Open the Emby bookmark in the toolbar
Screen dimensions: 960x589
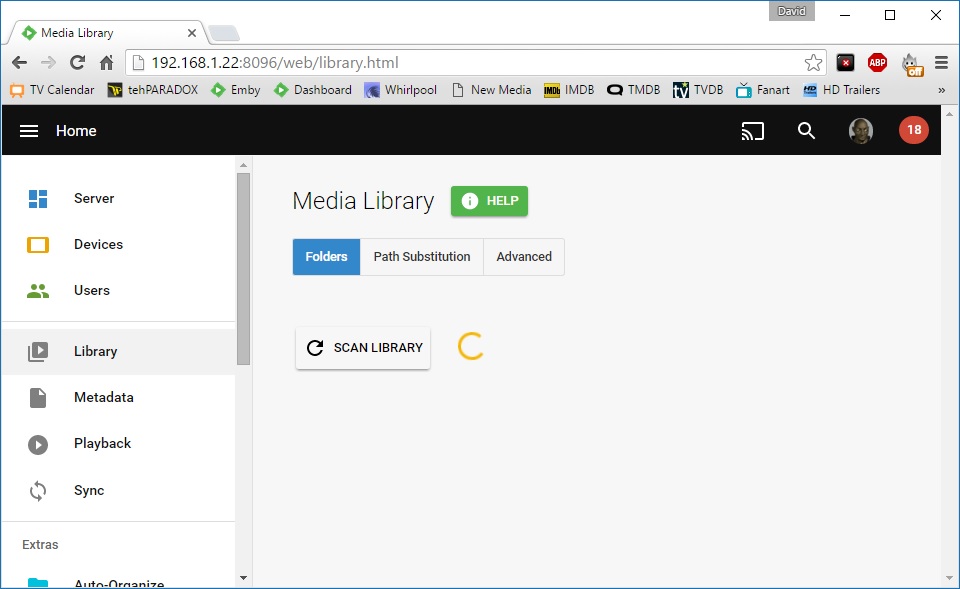coord(235,89)
